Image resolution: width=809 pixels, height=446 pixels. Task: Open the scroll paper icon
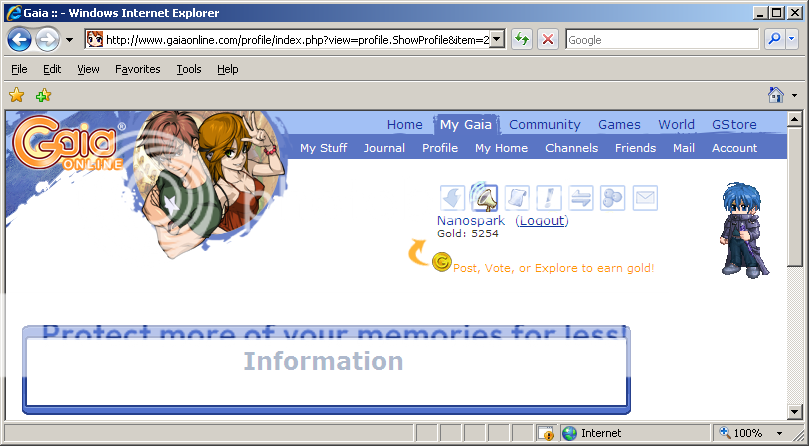(516, 198)
